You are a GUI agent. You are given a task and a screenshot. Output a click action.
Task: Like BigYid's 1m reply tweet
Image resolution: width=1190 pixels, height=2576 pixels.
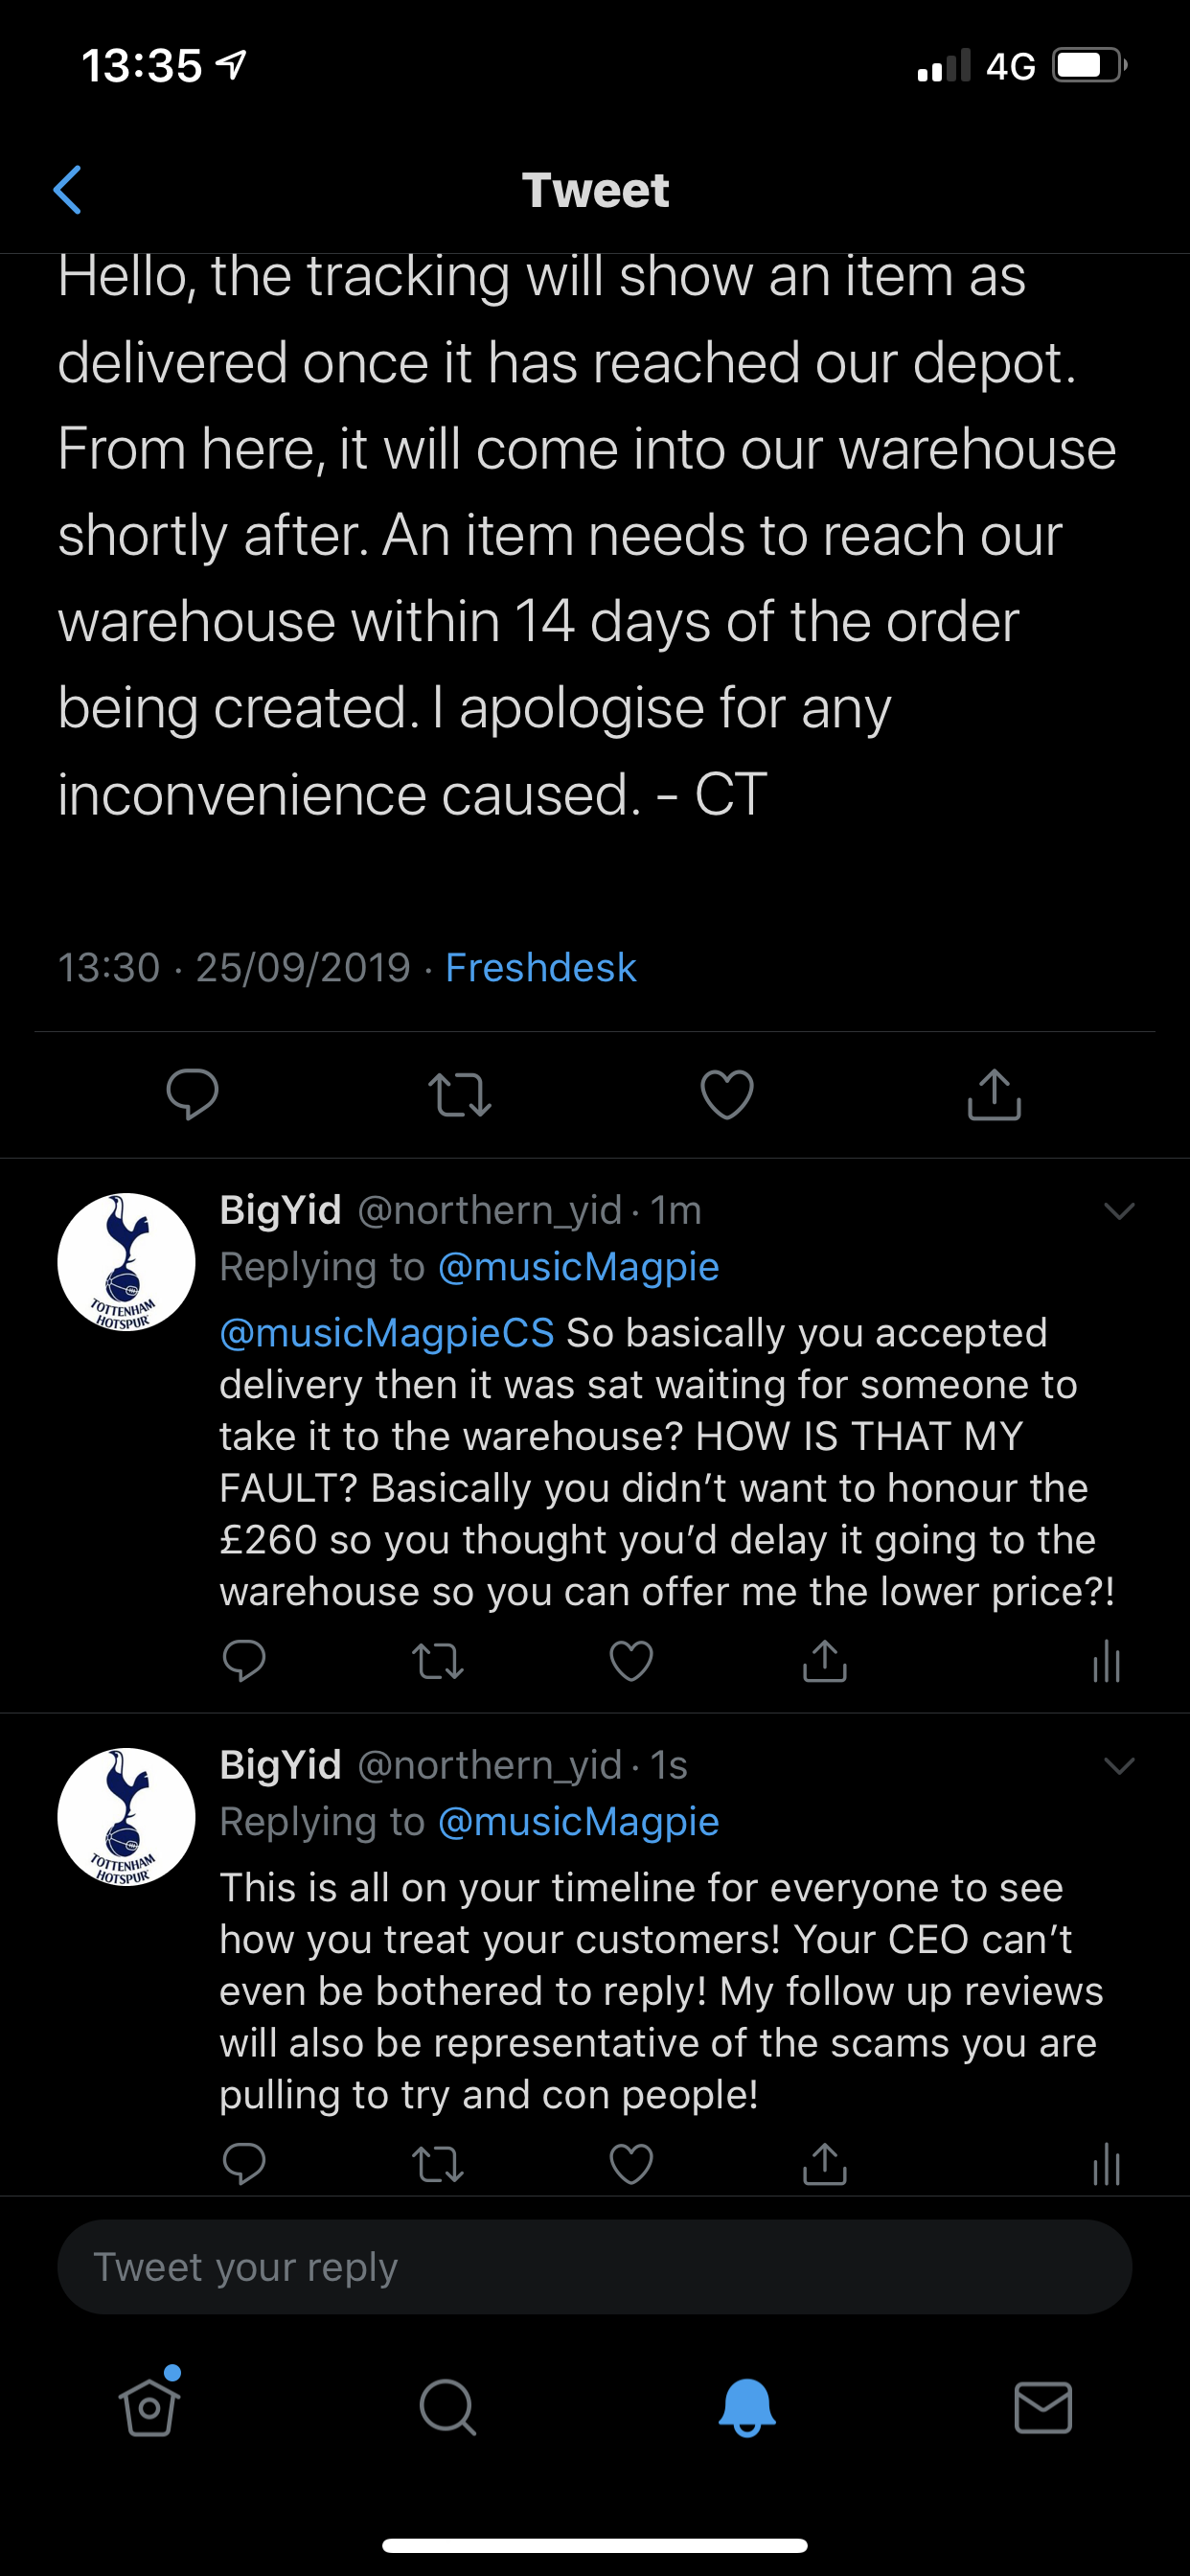click(x=631, y=1661)
